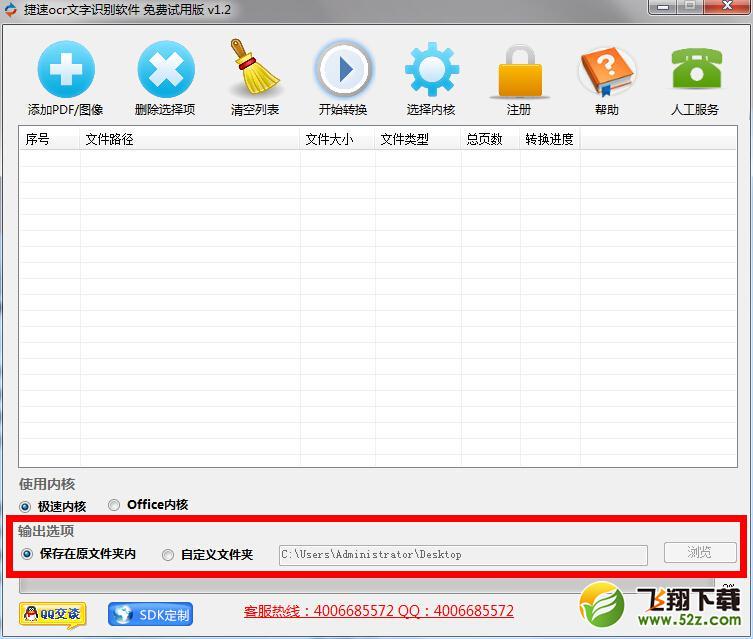Click the 文件类型 column header
Viewport: 753px width, 639px height.
(418, 139)
